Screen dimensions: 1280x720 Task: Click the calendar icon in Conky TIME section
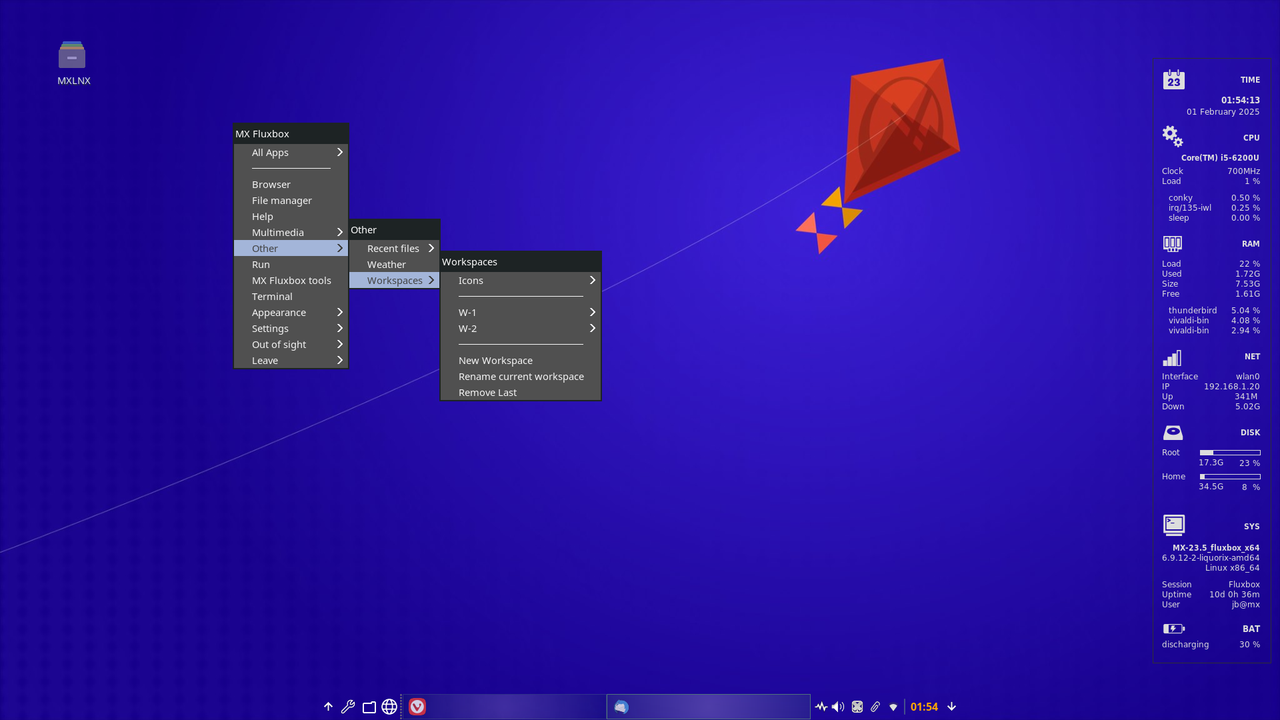pyautogui.click(x=1173, y=80)
